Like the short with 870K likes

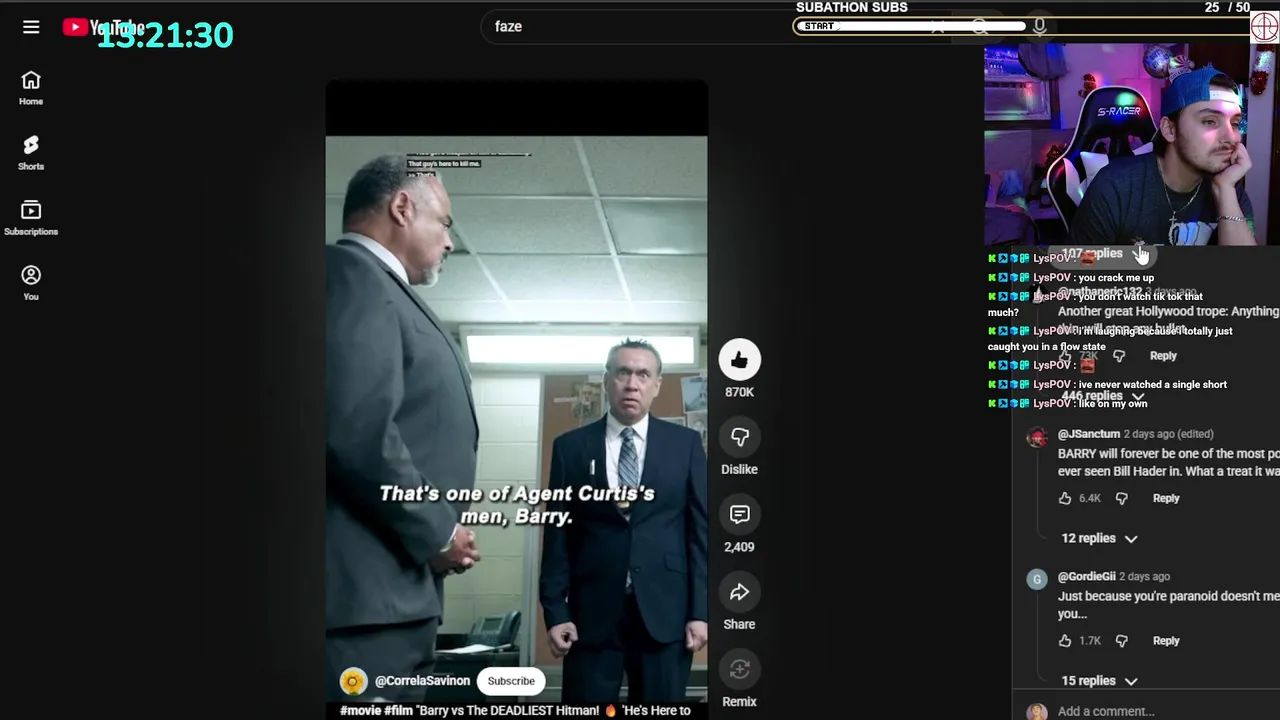click(739, 360)
